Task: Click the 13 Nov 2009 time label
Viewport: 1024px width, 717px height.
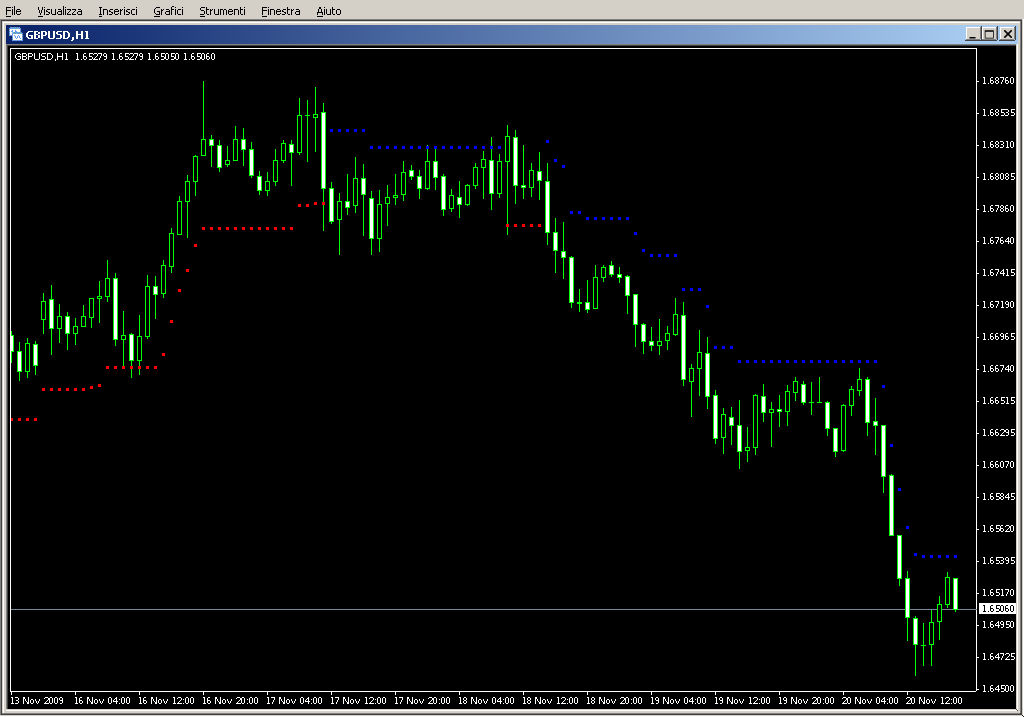Action: pos(37,701)
